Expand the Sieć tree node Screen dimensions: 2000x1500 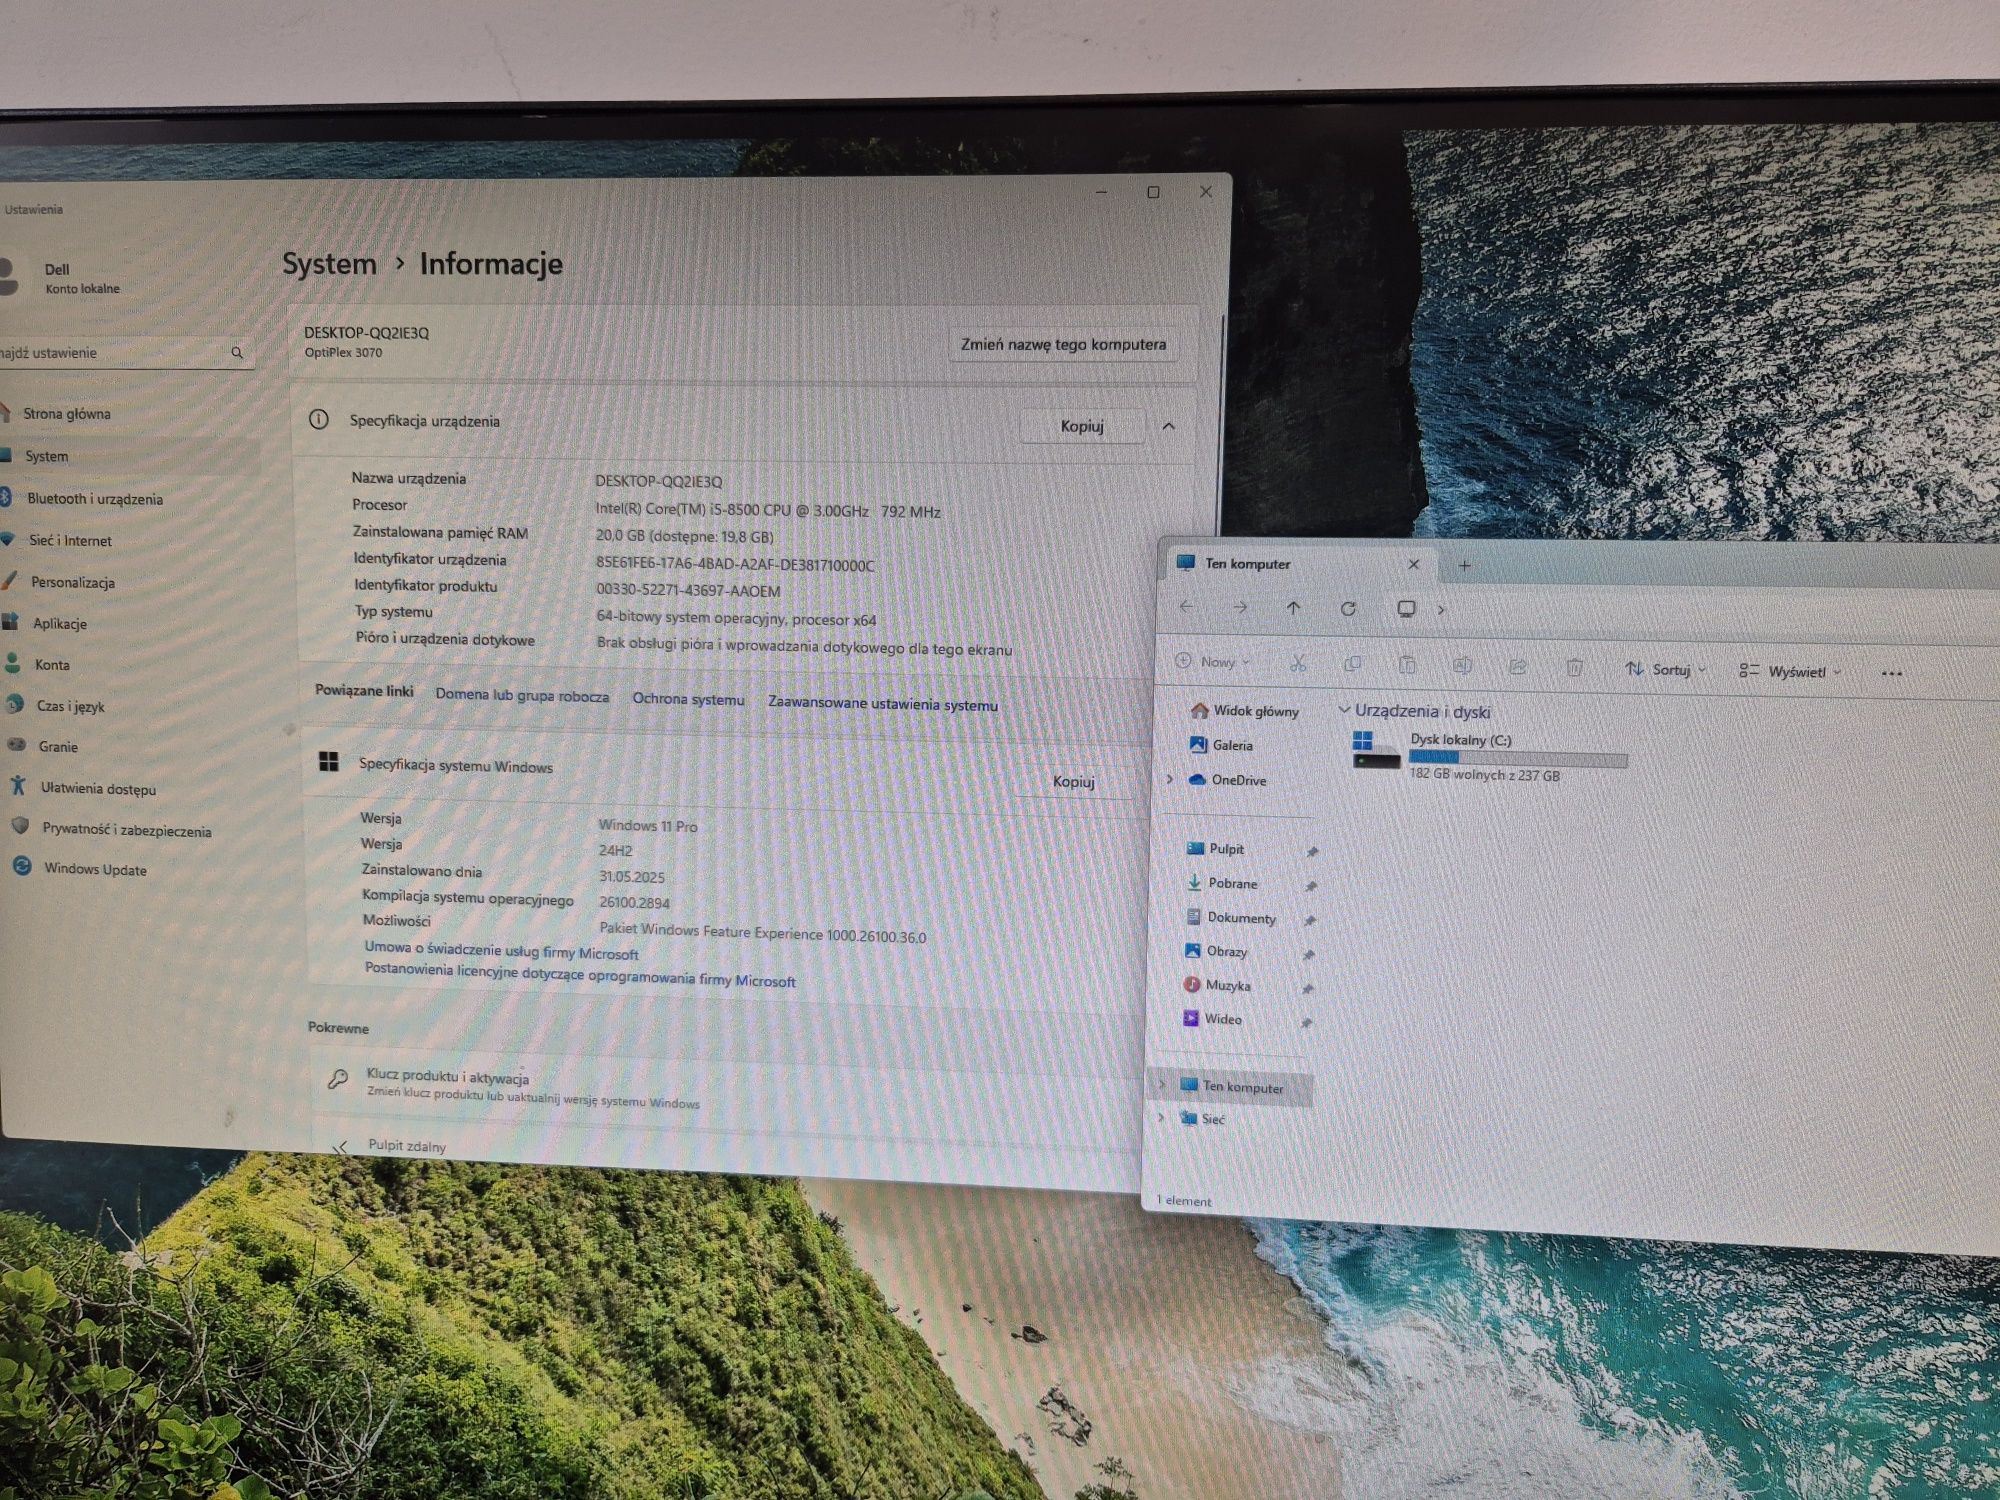pos(1161,1117)
